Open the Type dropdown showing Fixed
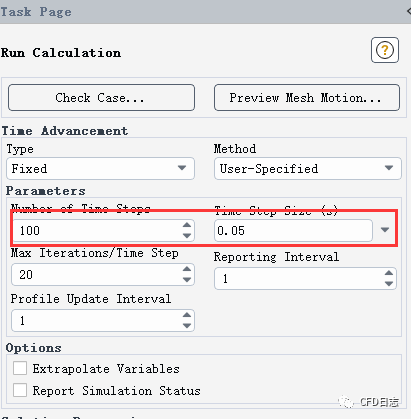The height and width of the screenshot is (419, 411). point(100,168)
